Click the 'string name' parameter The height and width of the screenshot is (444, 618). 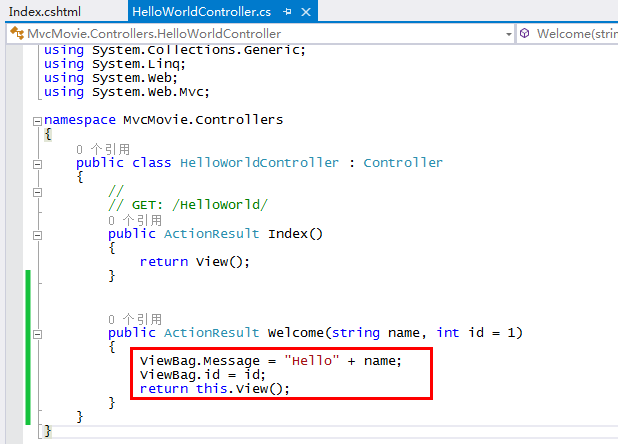tap(376, 333)
